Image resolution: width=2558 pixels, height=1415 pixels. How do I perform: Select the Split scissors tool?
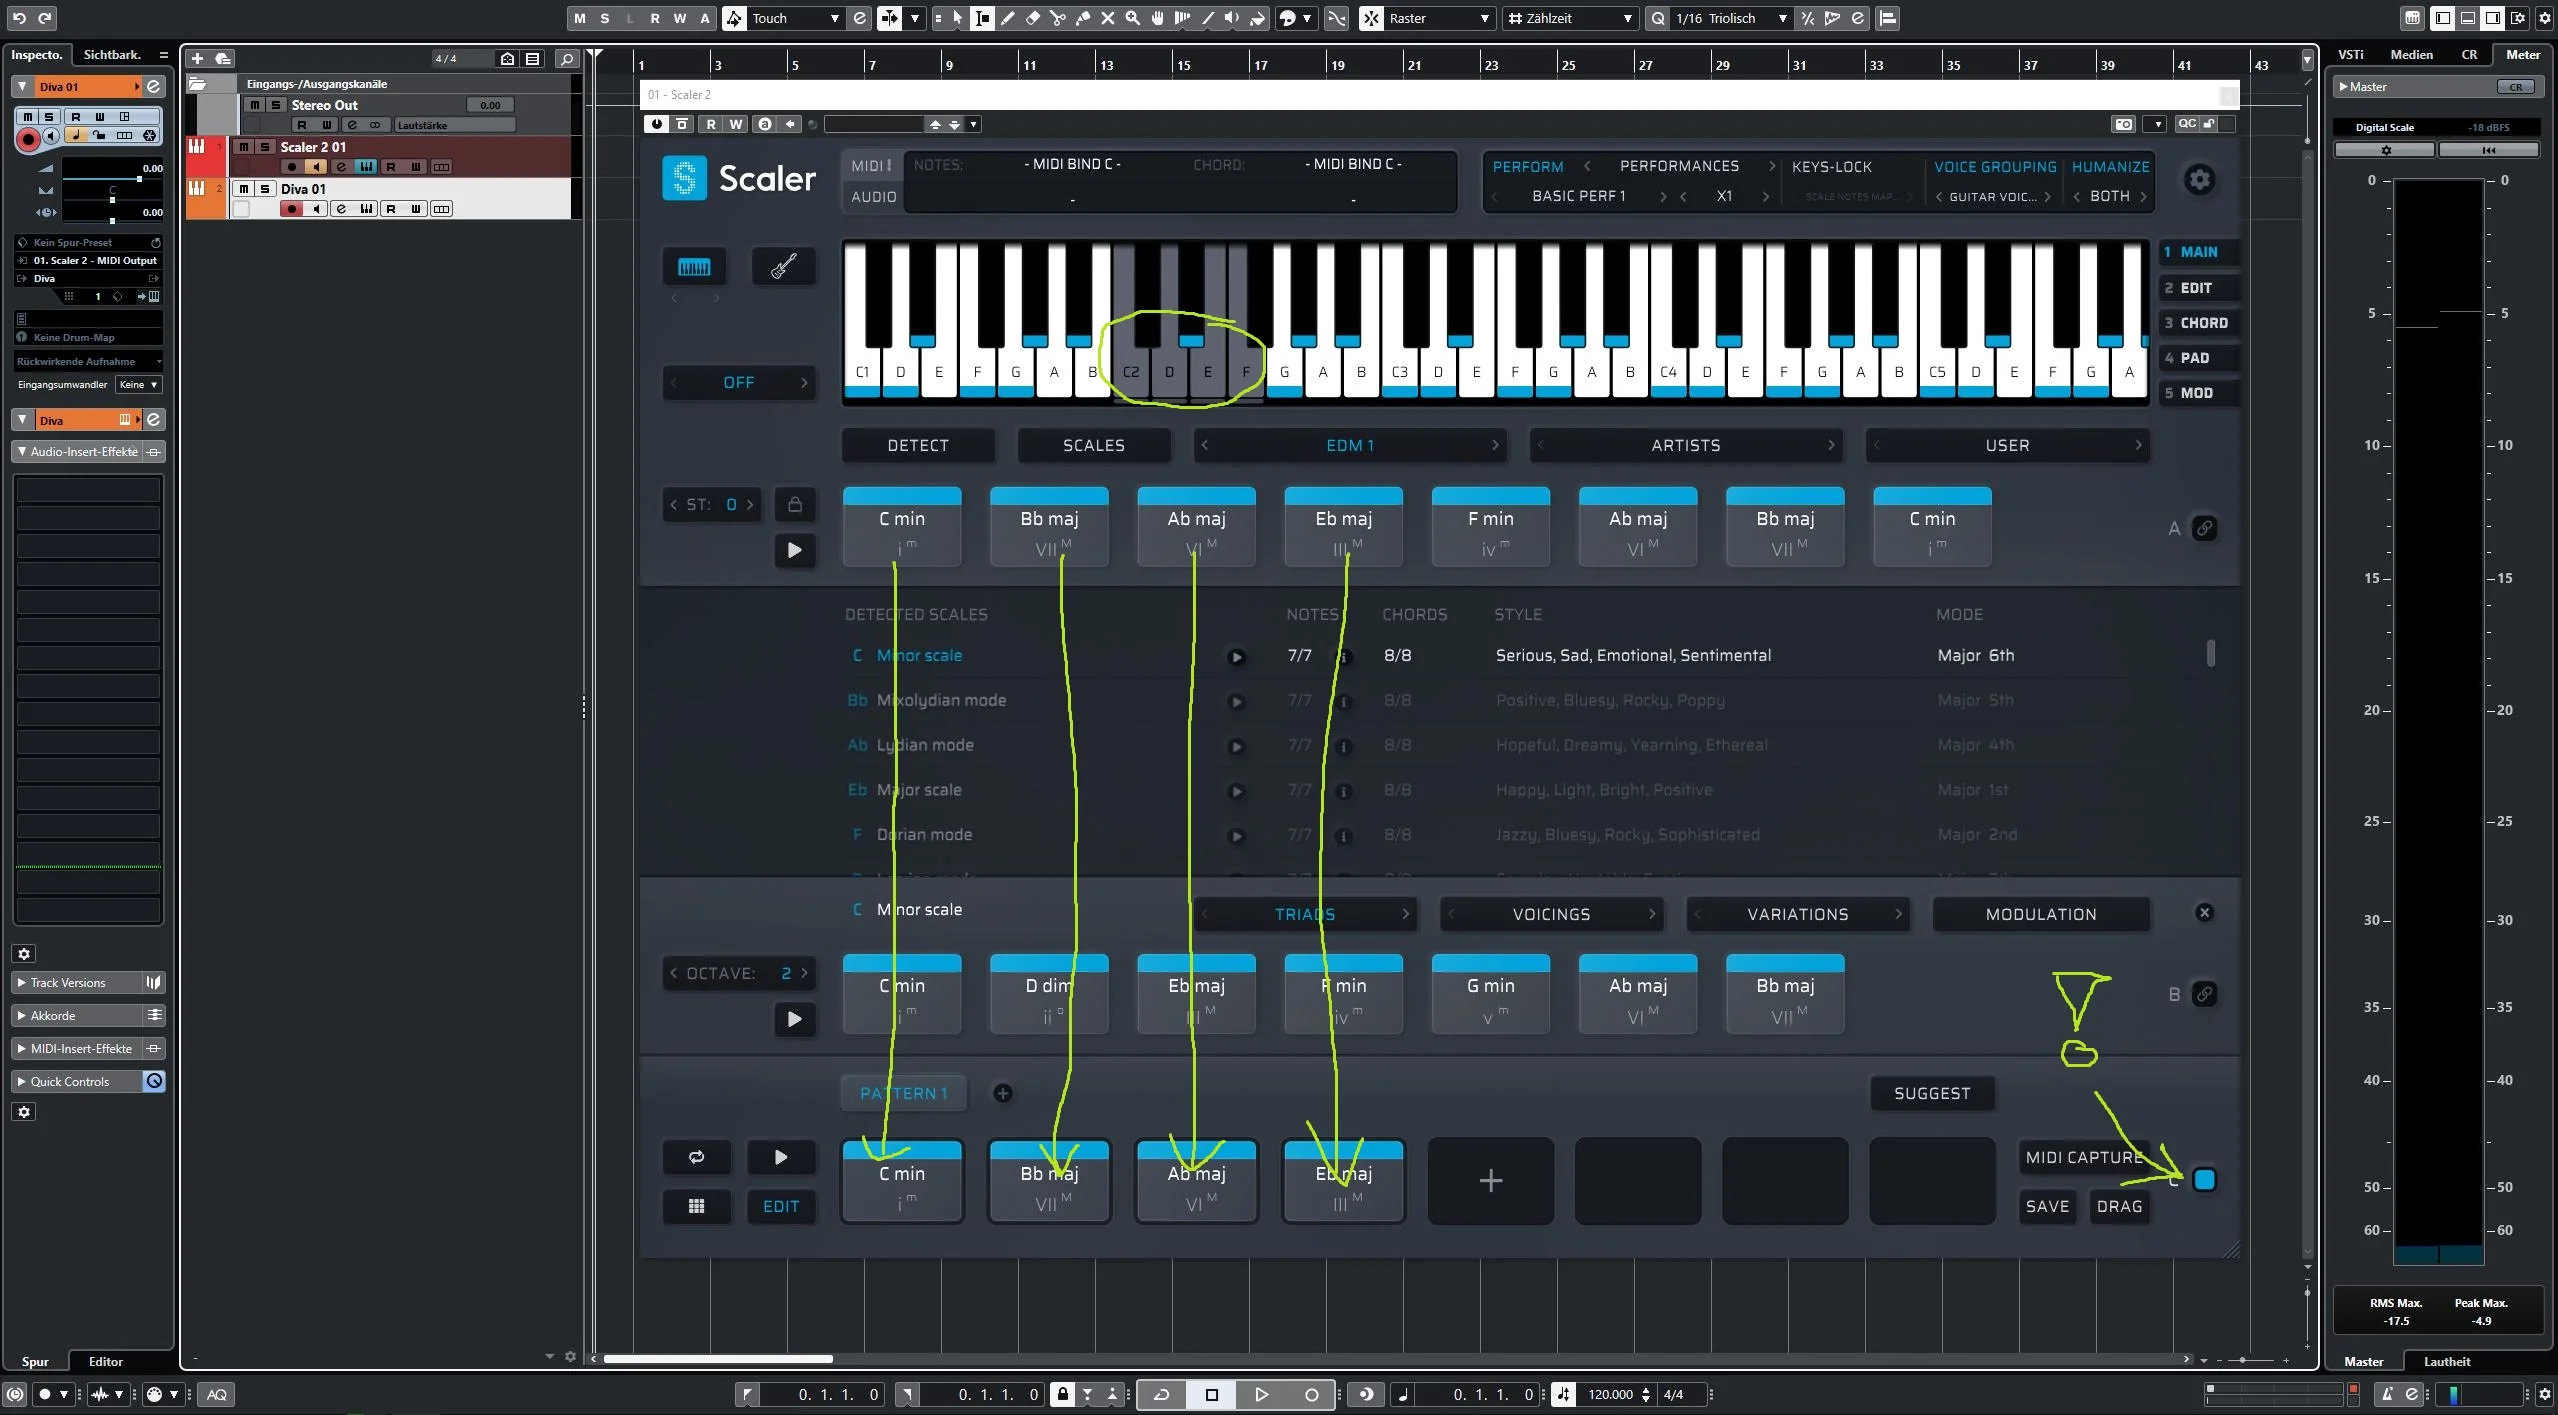pos(1058,18)
